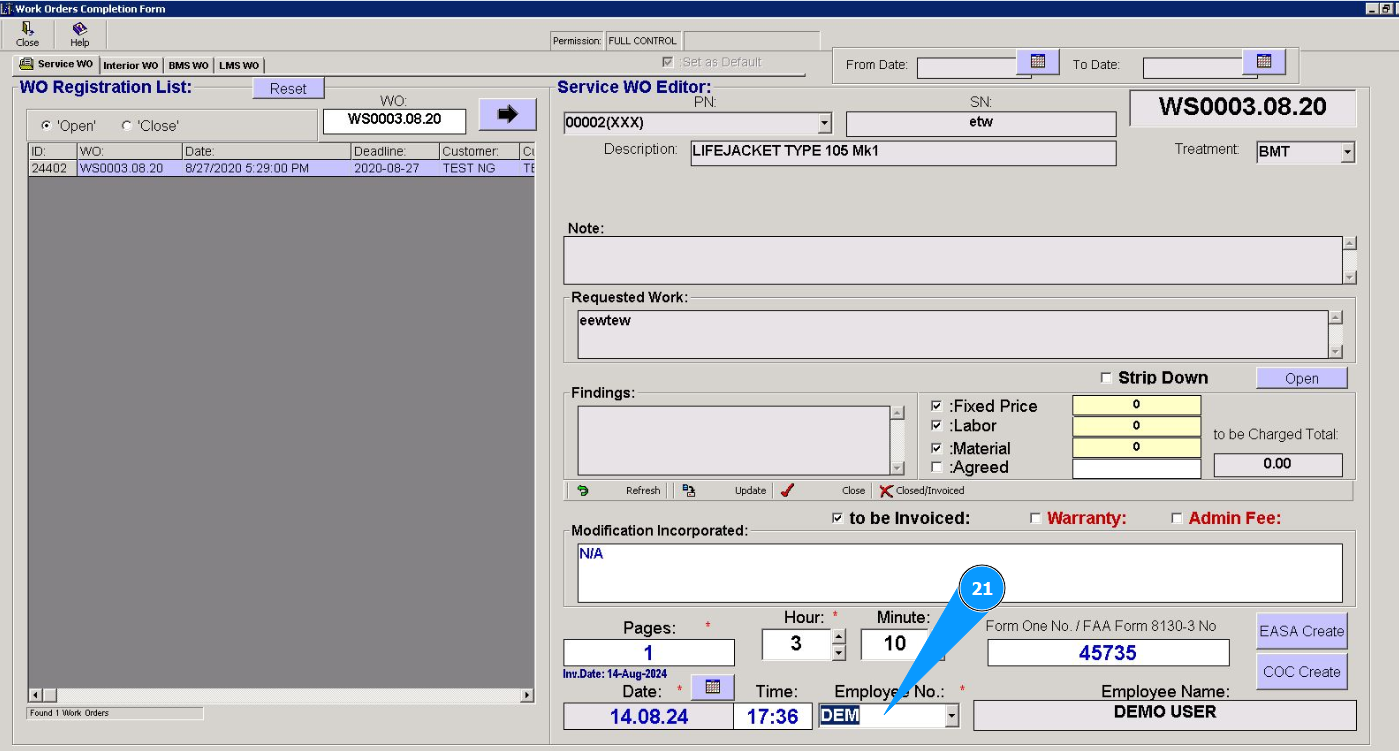The image size is (1399, 751).
Task: Click the Reset button
Action: (288, 89)
